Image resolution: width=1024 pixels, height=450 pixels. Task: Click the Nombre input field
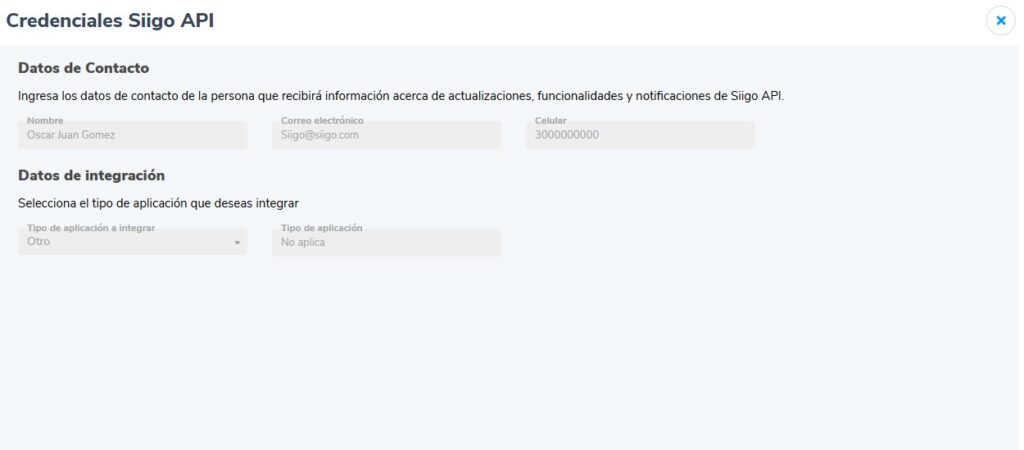(x=132, y=135)
